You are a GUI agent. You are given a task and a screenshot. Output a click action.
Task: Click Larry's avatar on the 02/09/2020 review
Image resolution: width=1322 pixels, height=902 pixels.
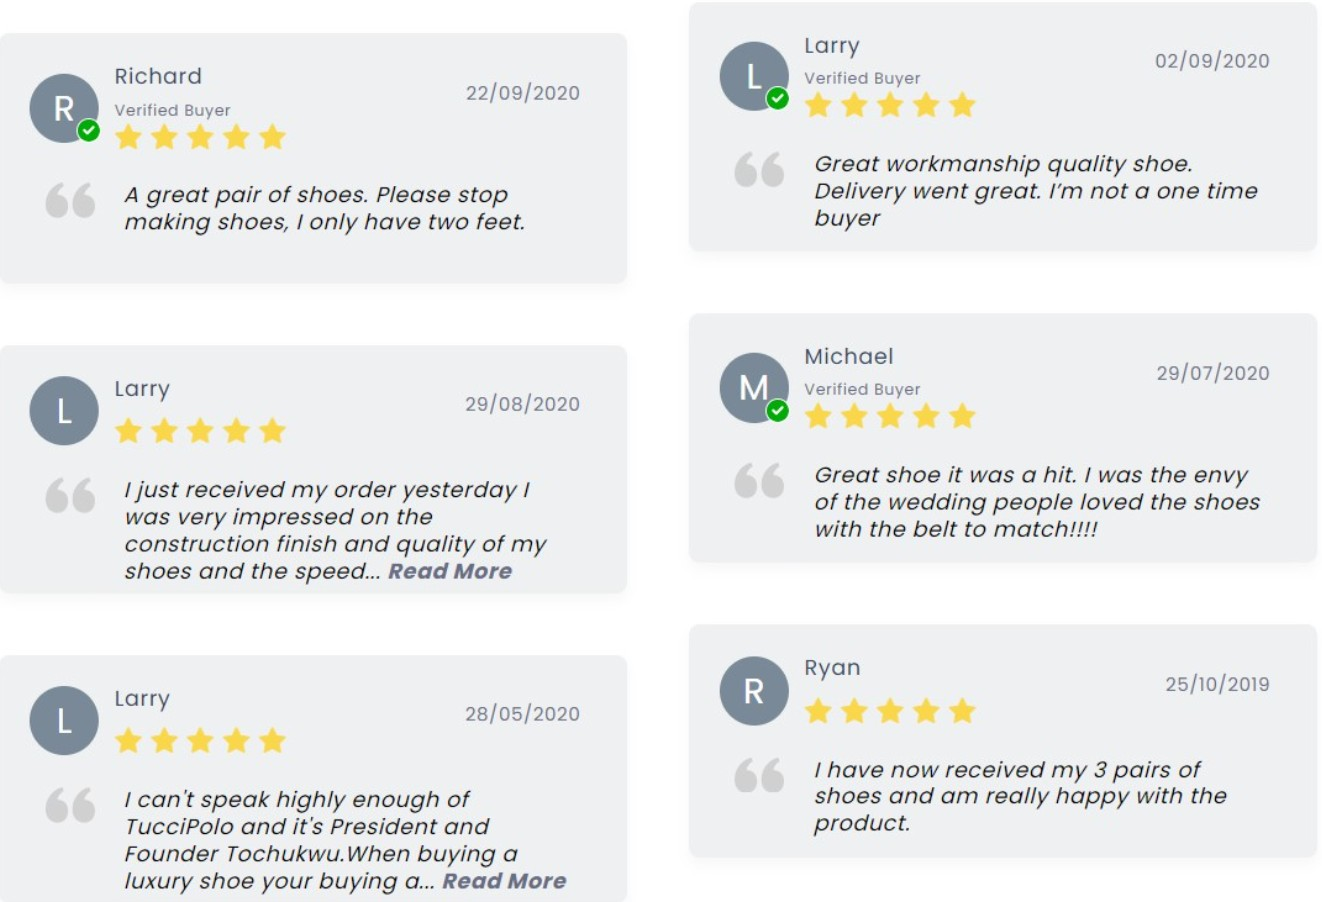point(753,76)
